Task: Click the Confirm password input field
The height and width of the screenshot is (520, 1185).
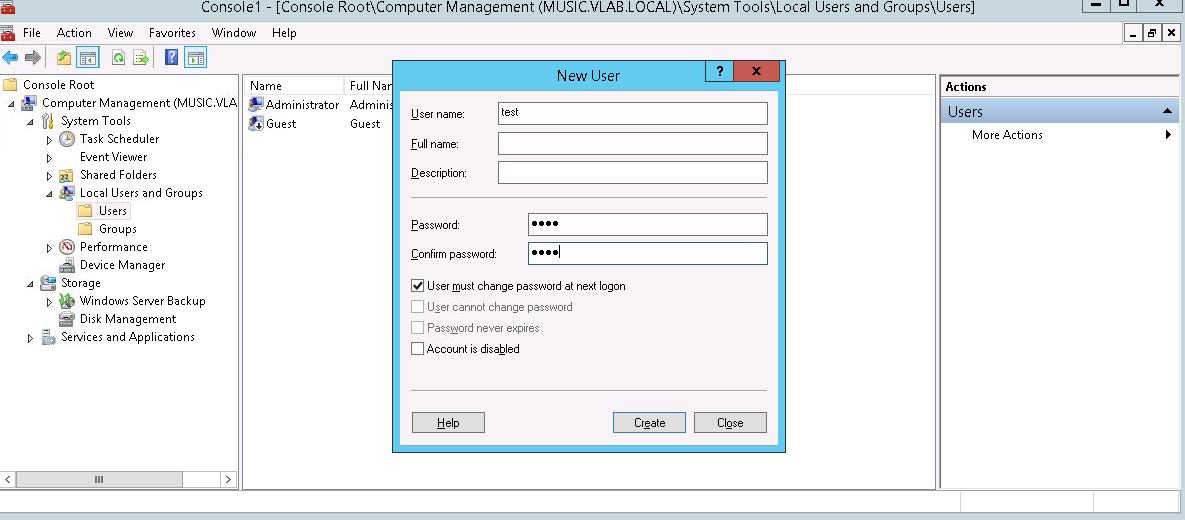Action: tap(648, 253)
